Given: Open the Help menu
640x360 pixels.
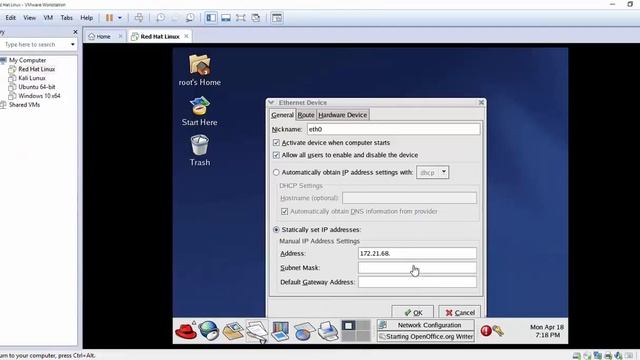Looking at the screenshot, I should click(x=87, y=18).
